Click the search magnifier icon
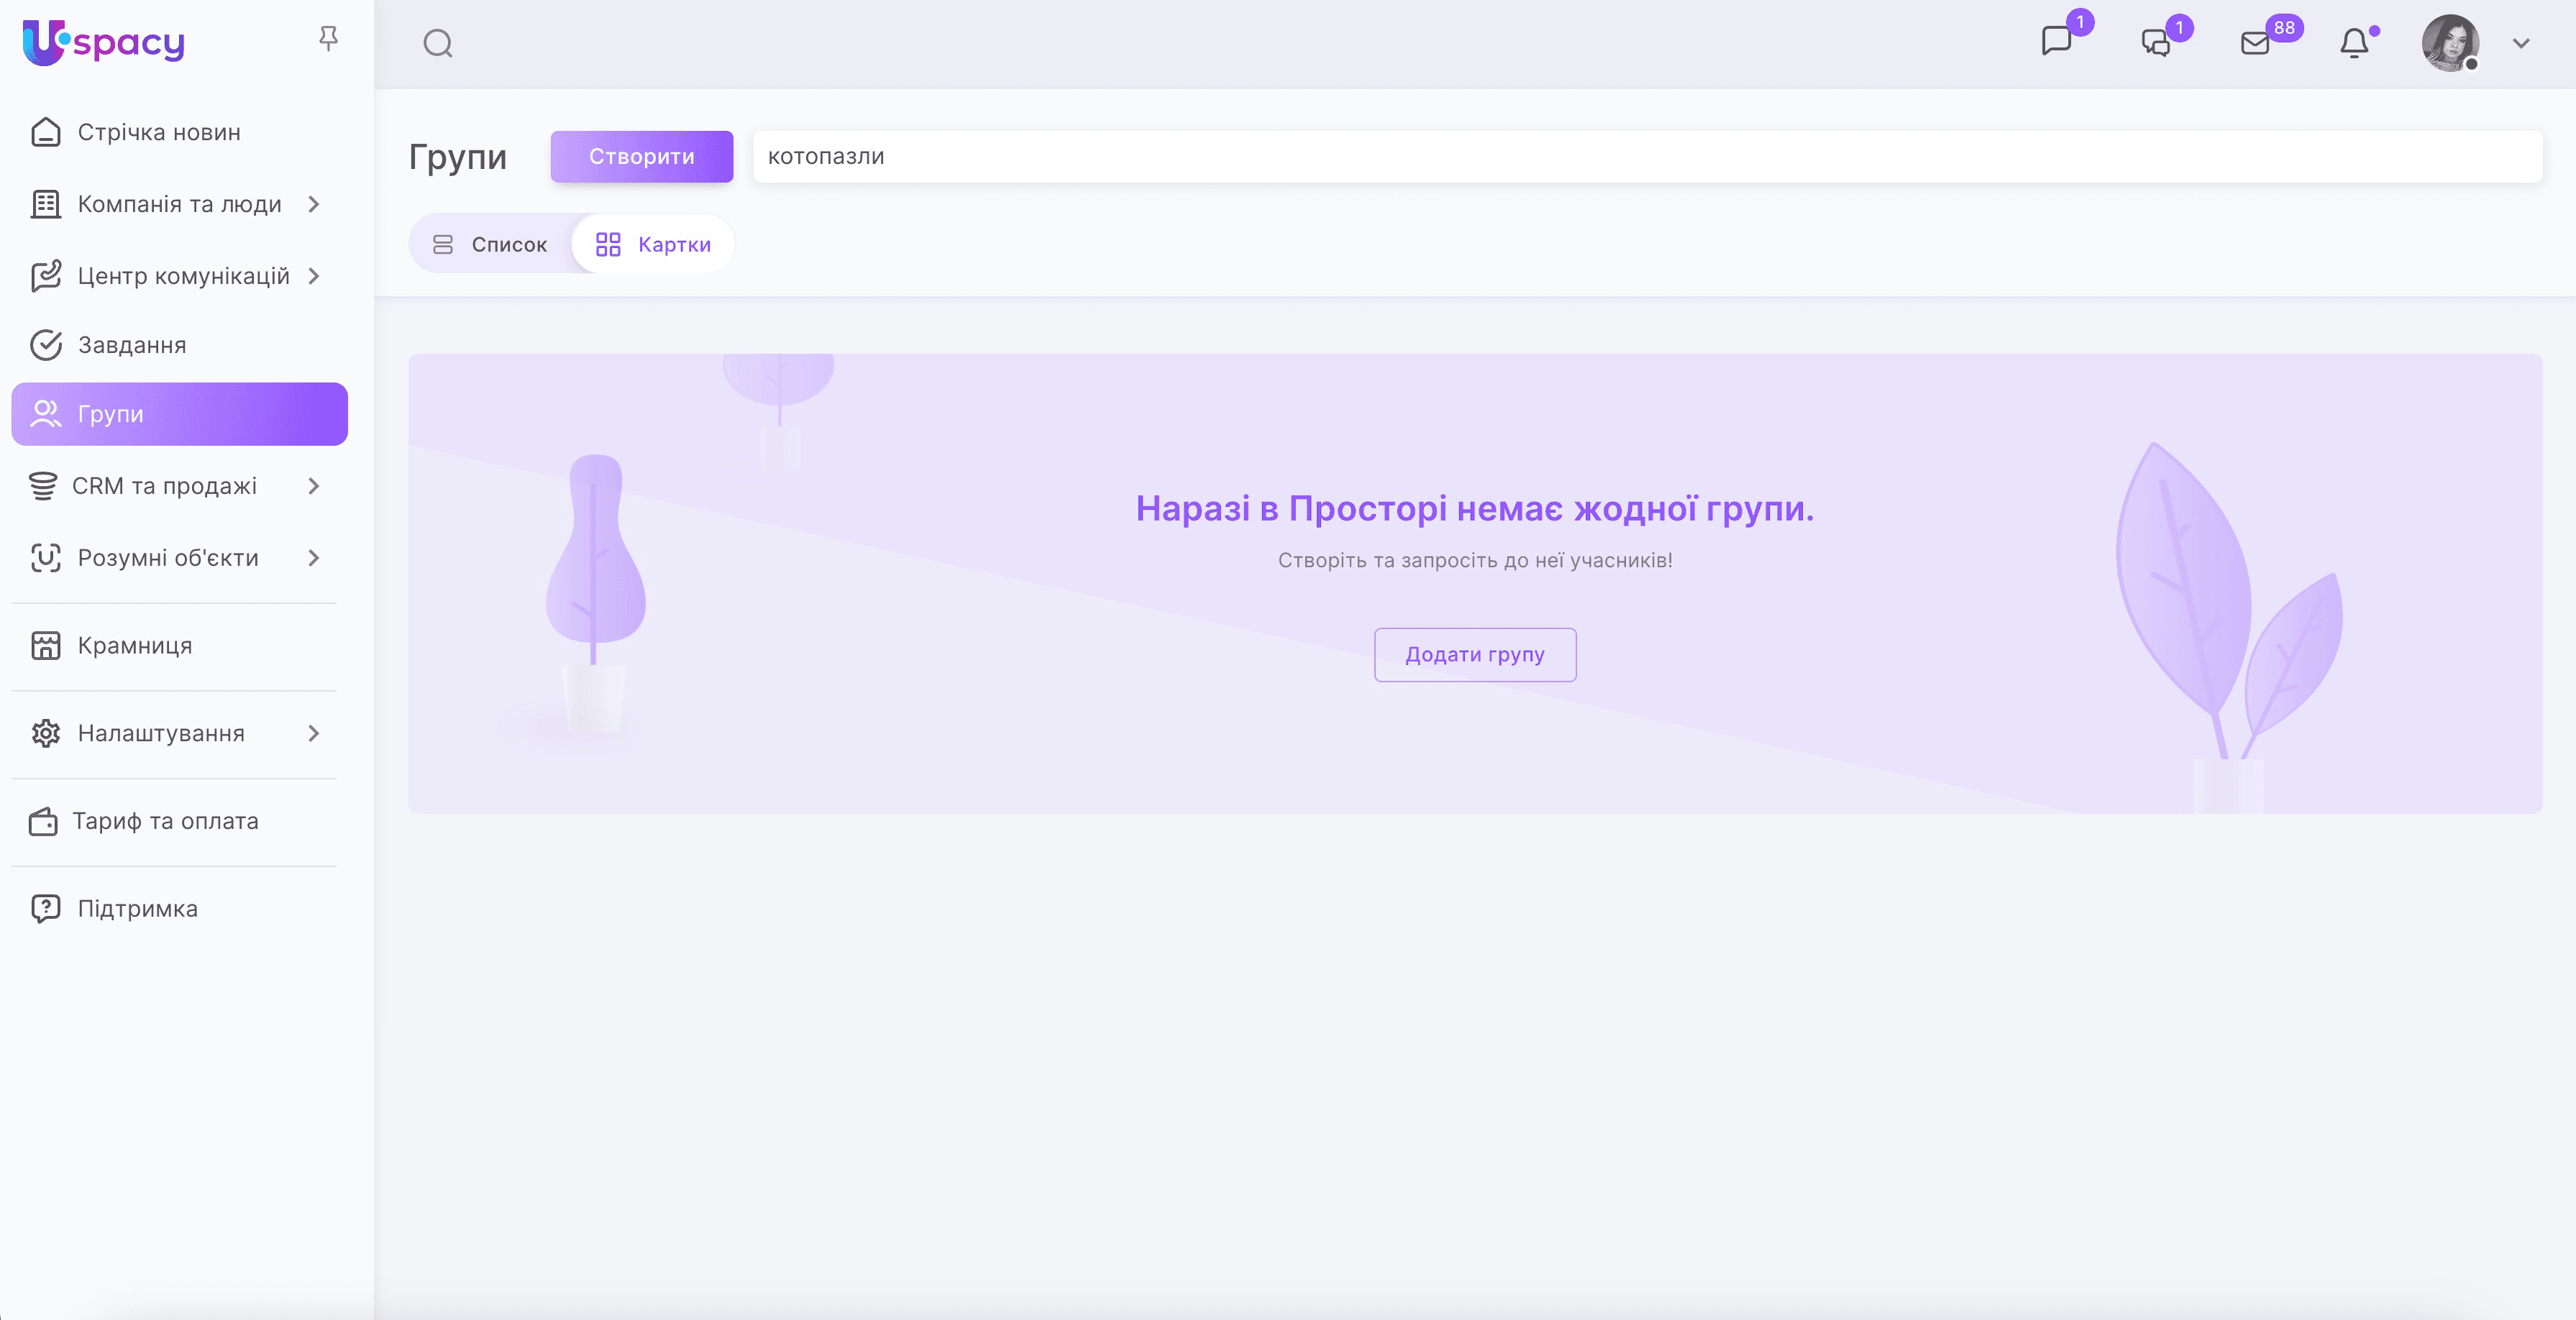 point(438,43)
